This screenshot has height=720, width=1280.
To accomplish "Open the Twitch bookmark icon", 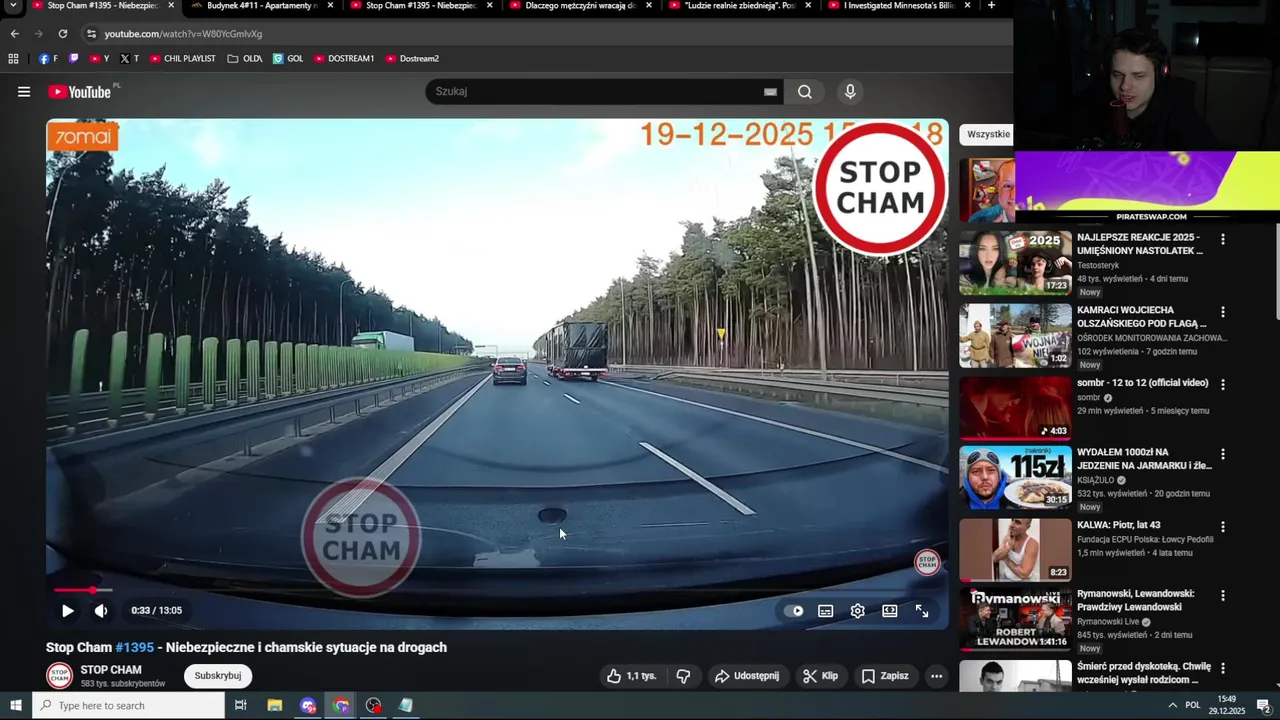I will [73, 59].
